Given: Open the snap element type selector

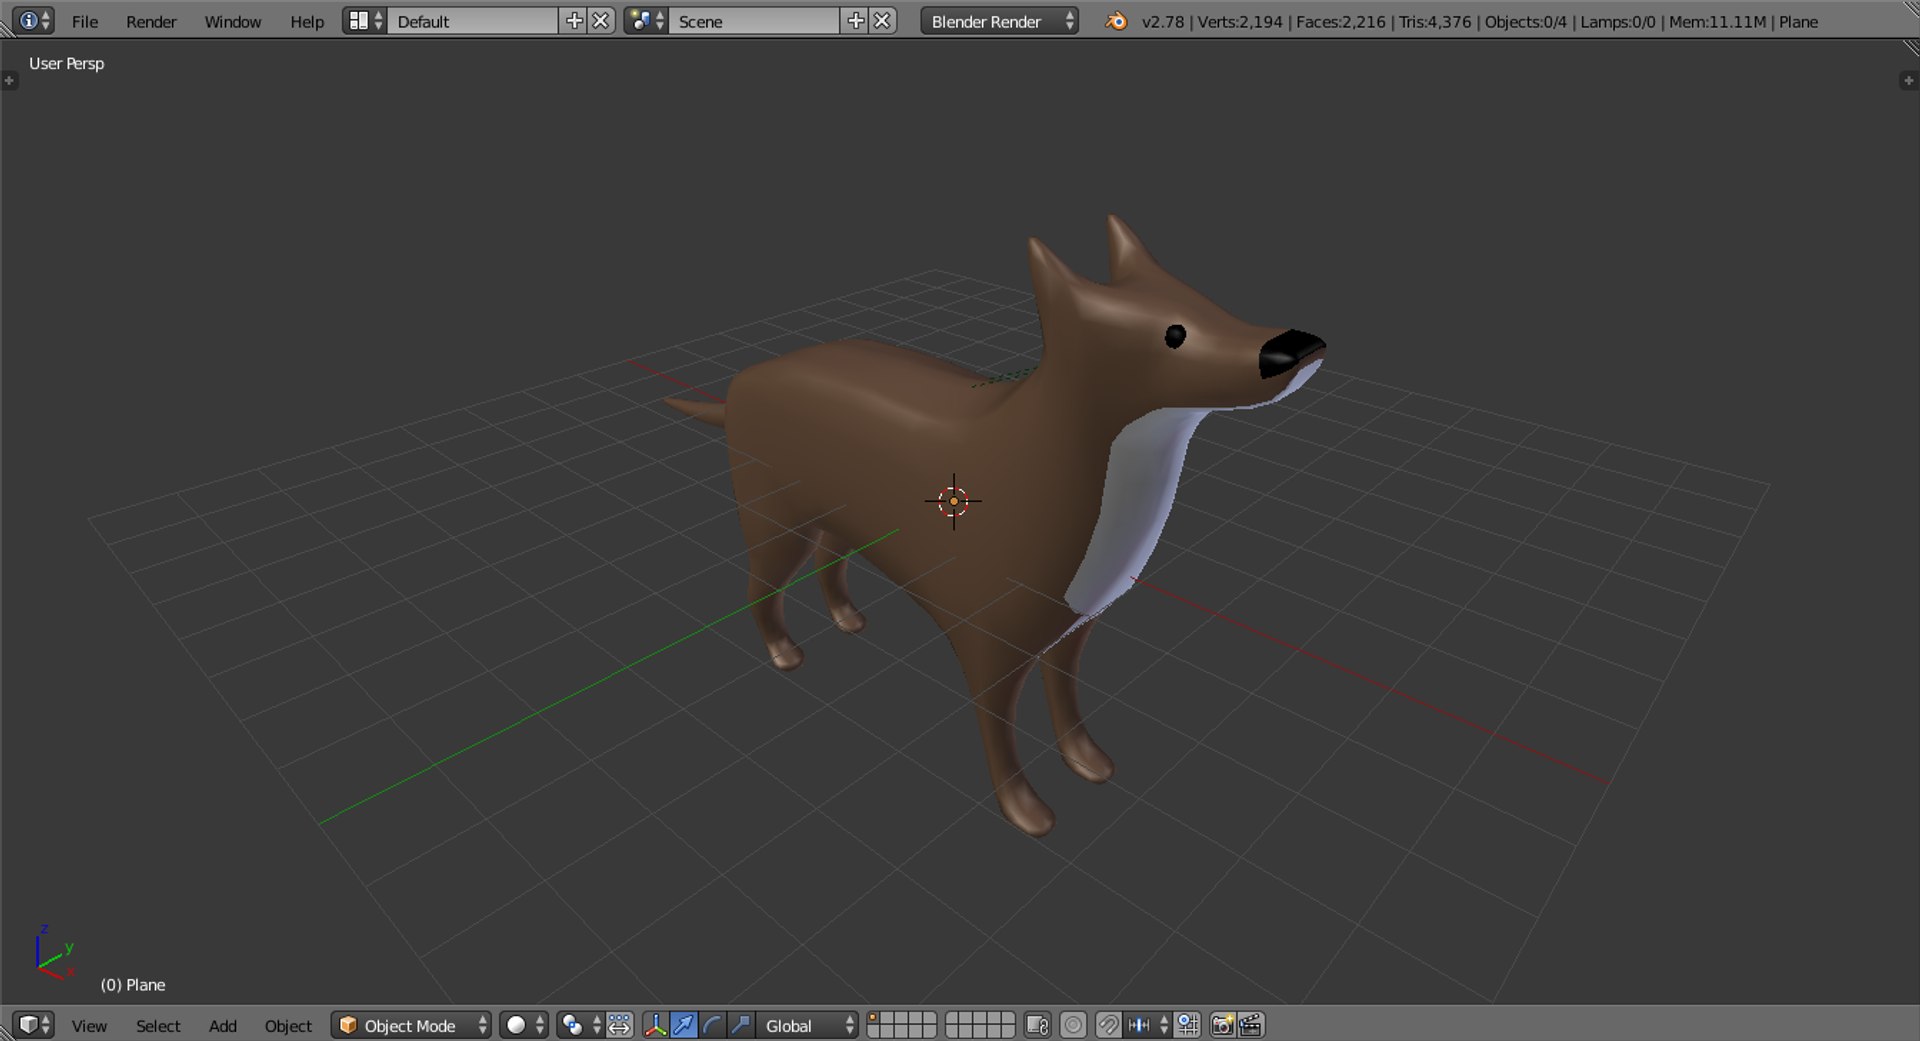Looking at the screenshot, I should pyautogui.click(x=1147, y=1025).
